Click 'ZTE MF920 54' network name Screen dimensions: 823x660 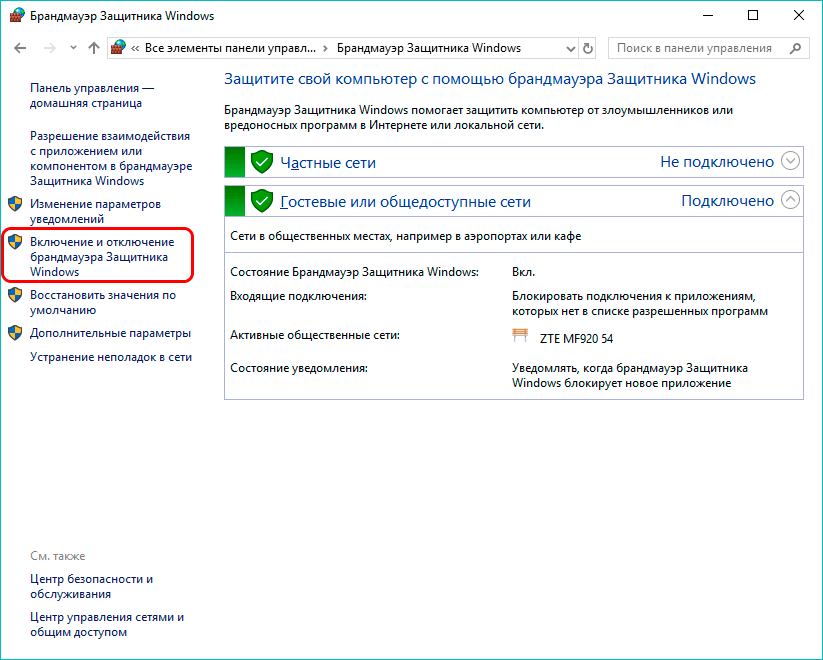coord(576,339)
